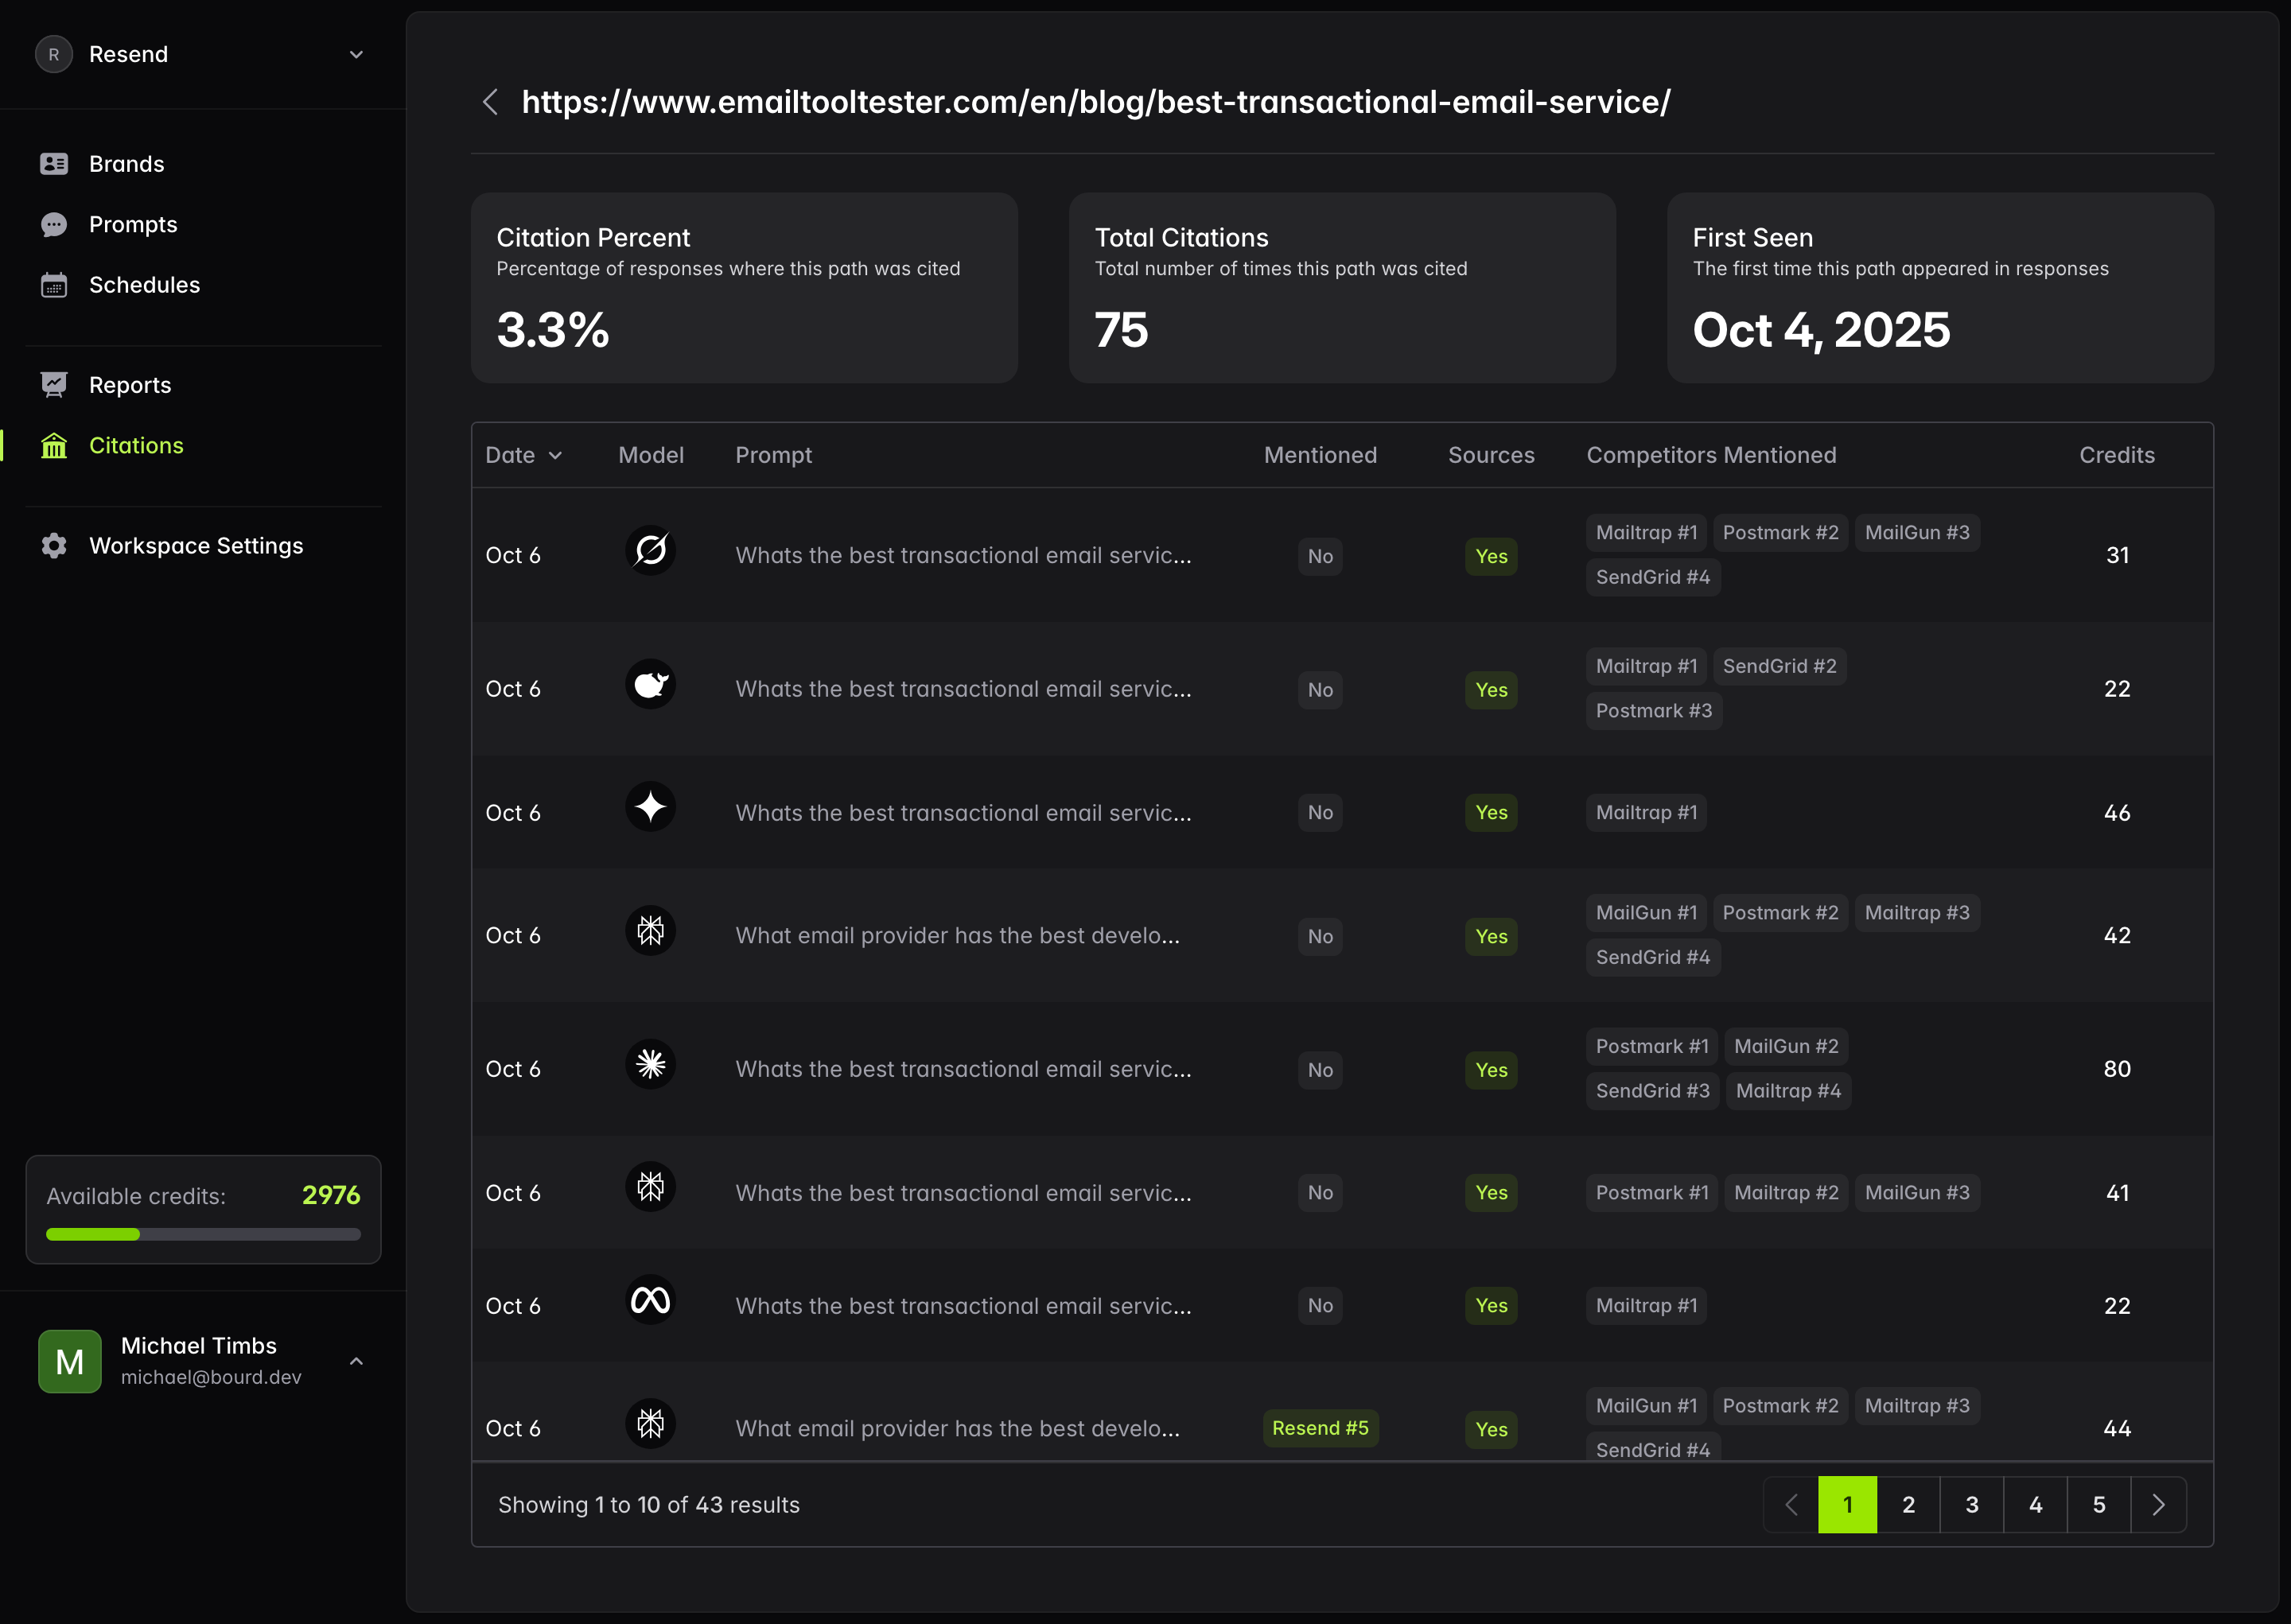Click the back arrow beside the URL

coord(490,102)
